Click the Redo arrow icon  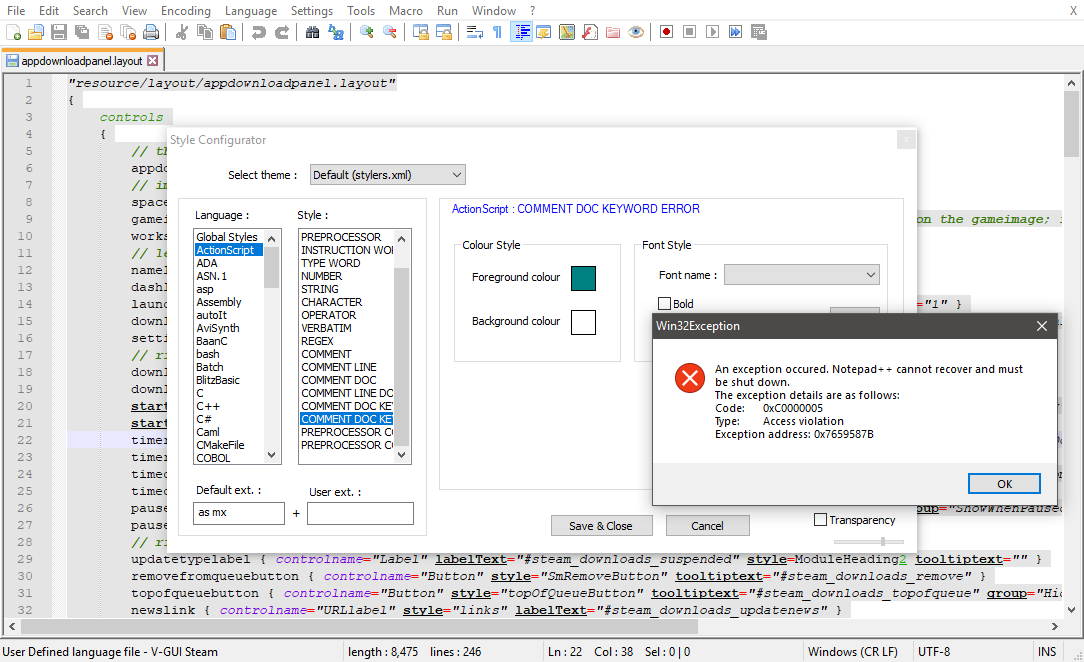pyautogui.click(x=281, y=32)
